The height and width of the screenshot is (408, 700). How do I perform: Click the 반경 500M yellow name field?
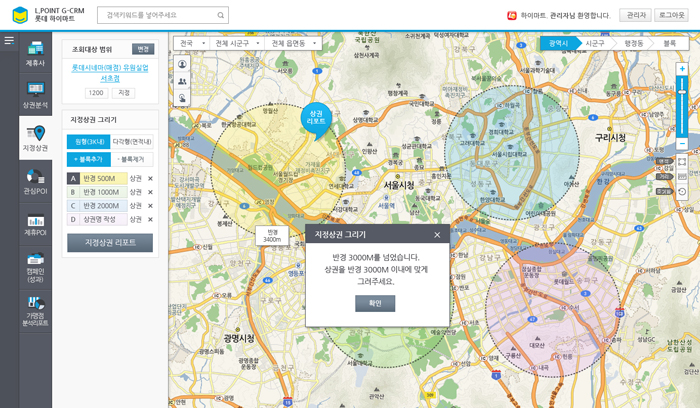pos(103,179)
